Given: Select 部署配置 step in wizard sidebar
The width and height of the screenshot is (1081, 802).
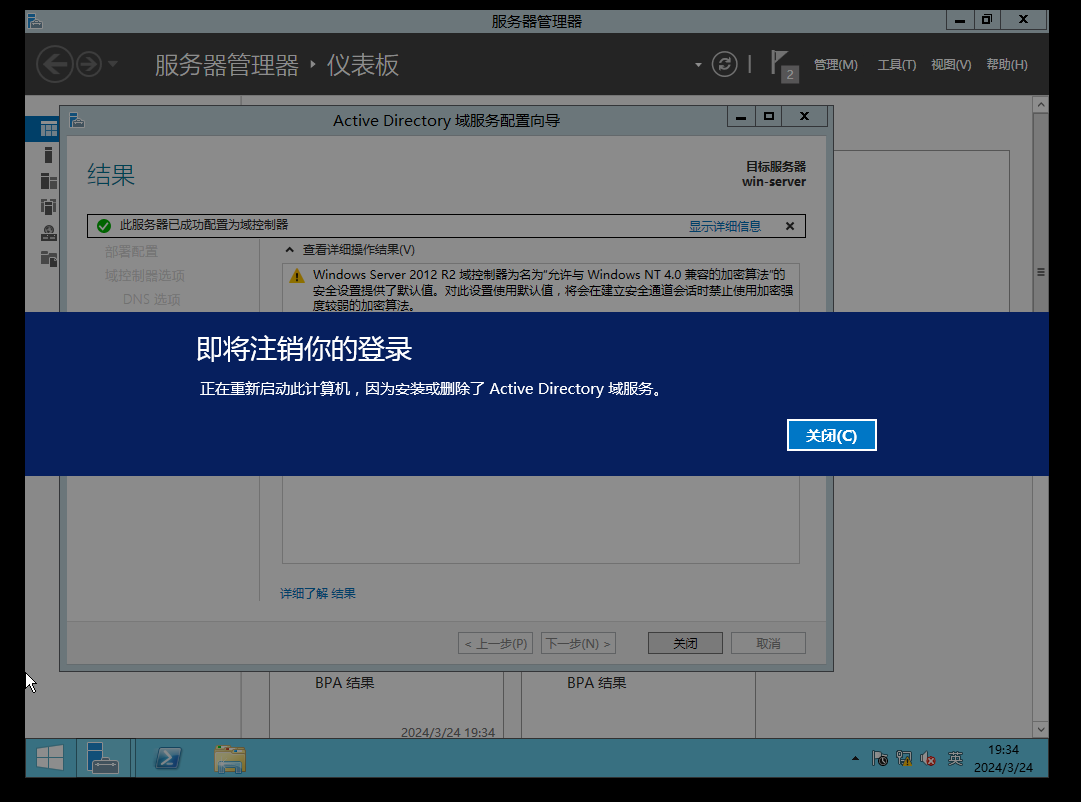Looking at the screenshot, I should [132, 251].
